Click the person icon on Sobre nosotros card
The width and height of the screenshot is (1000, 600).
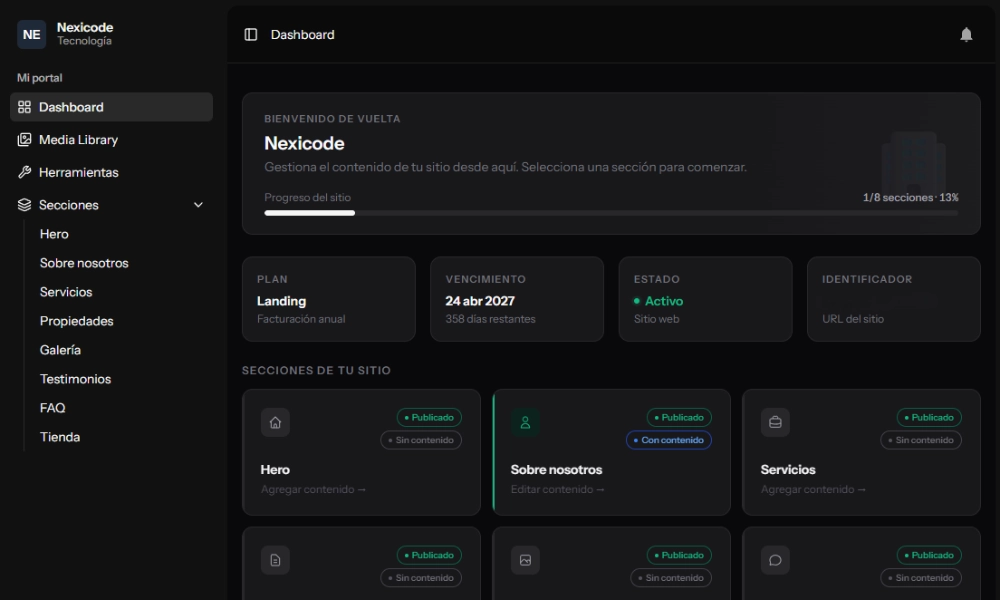pyautogui.click(x=526, y=422)
